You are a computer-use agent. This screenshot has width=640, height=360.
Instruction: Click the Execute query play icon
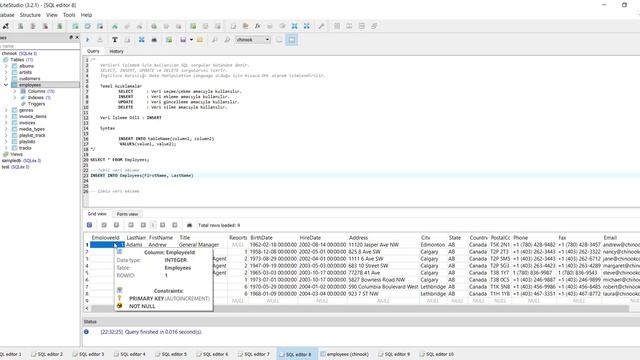pos(88,40)
